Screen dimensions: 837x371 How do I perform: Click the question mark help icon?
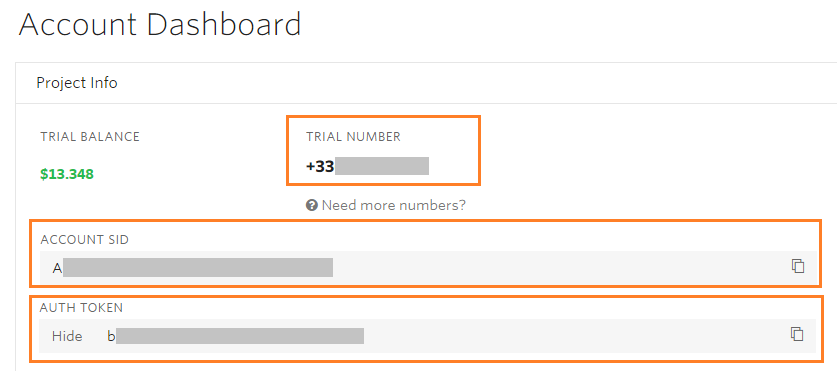point(312,205)
